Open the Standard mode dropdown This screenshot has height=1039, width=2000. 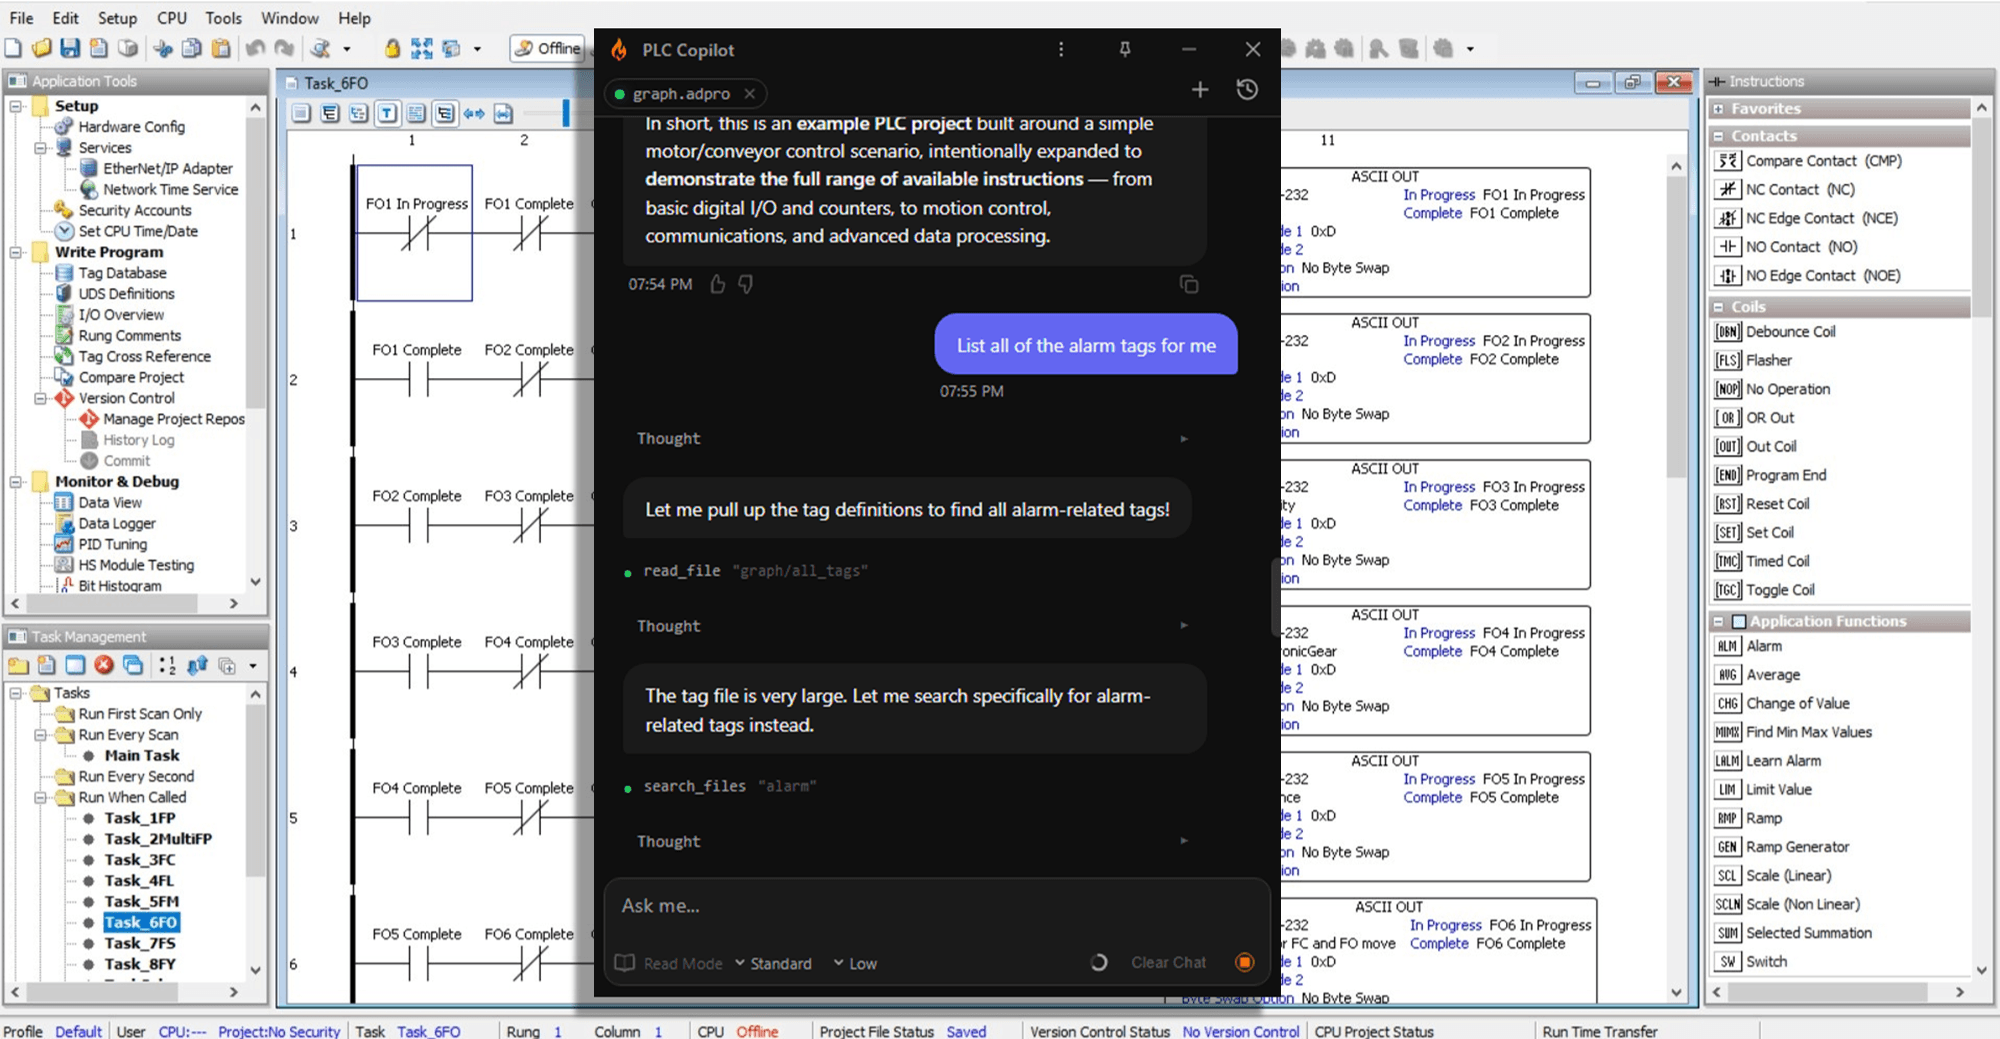pyautogui.click(x=774, y=963)
